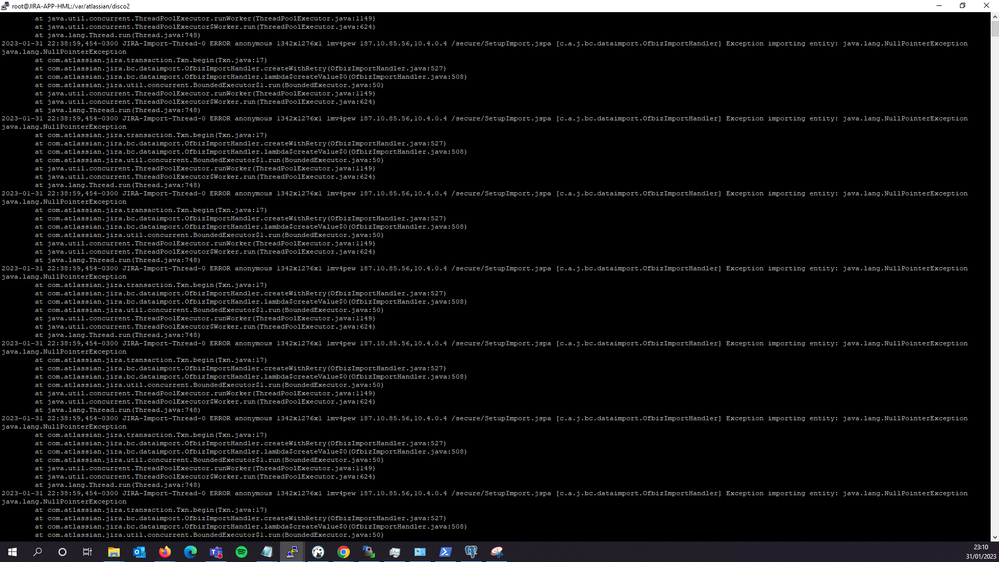This screenshot has width=999, height=562.
Task: Open Google Chrome from the taskbar
Action: pos(343,552)
